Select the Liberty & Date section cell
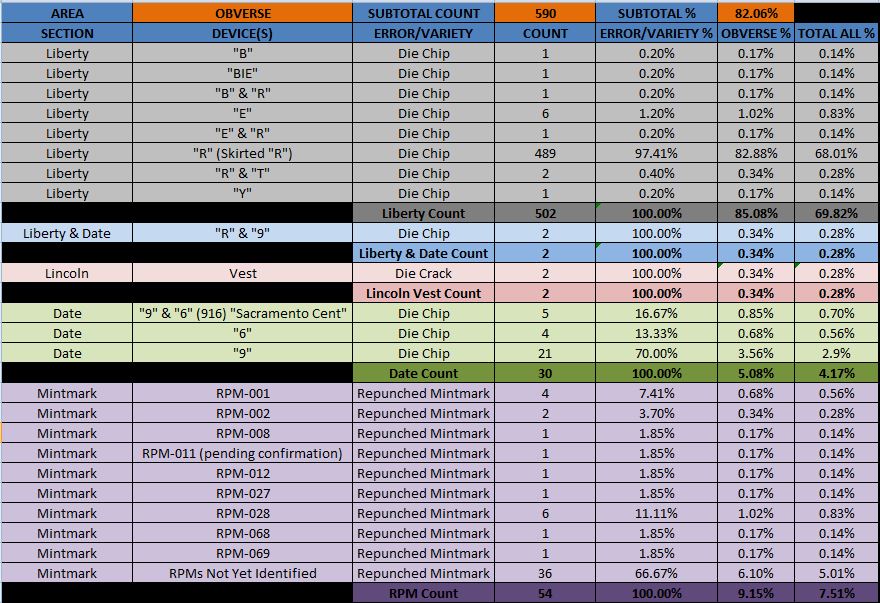Screen dimensions: 880x603 coord(67,234)
